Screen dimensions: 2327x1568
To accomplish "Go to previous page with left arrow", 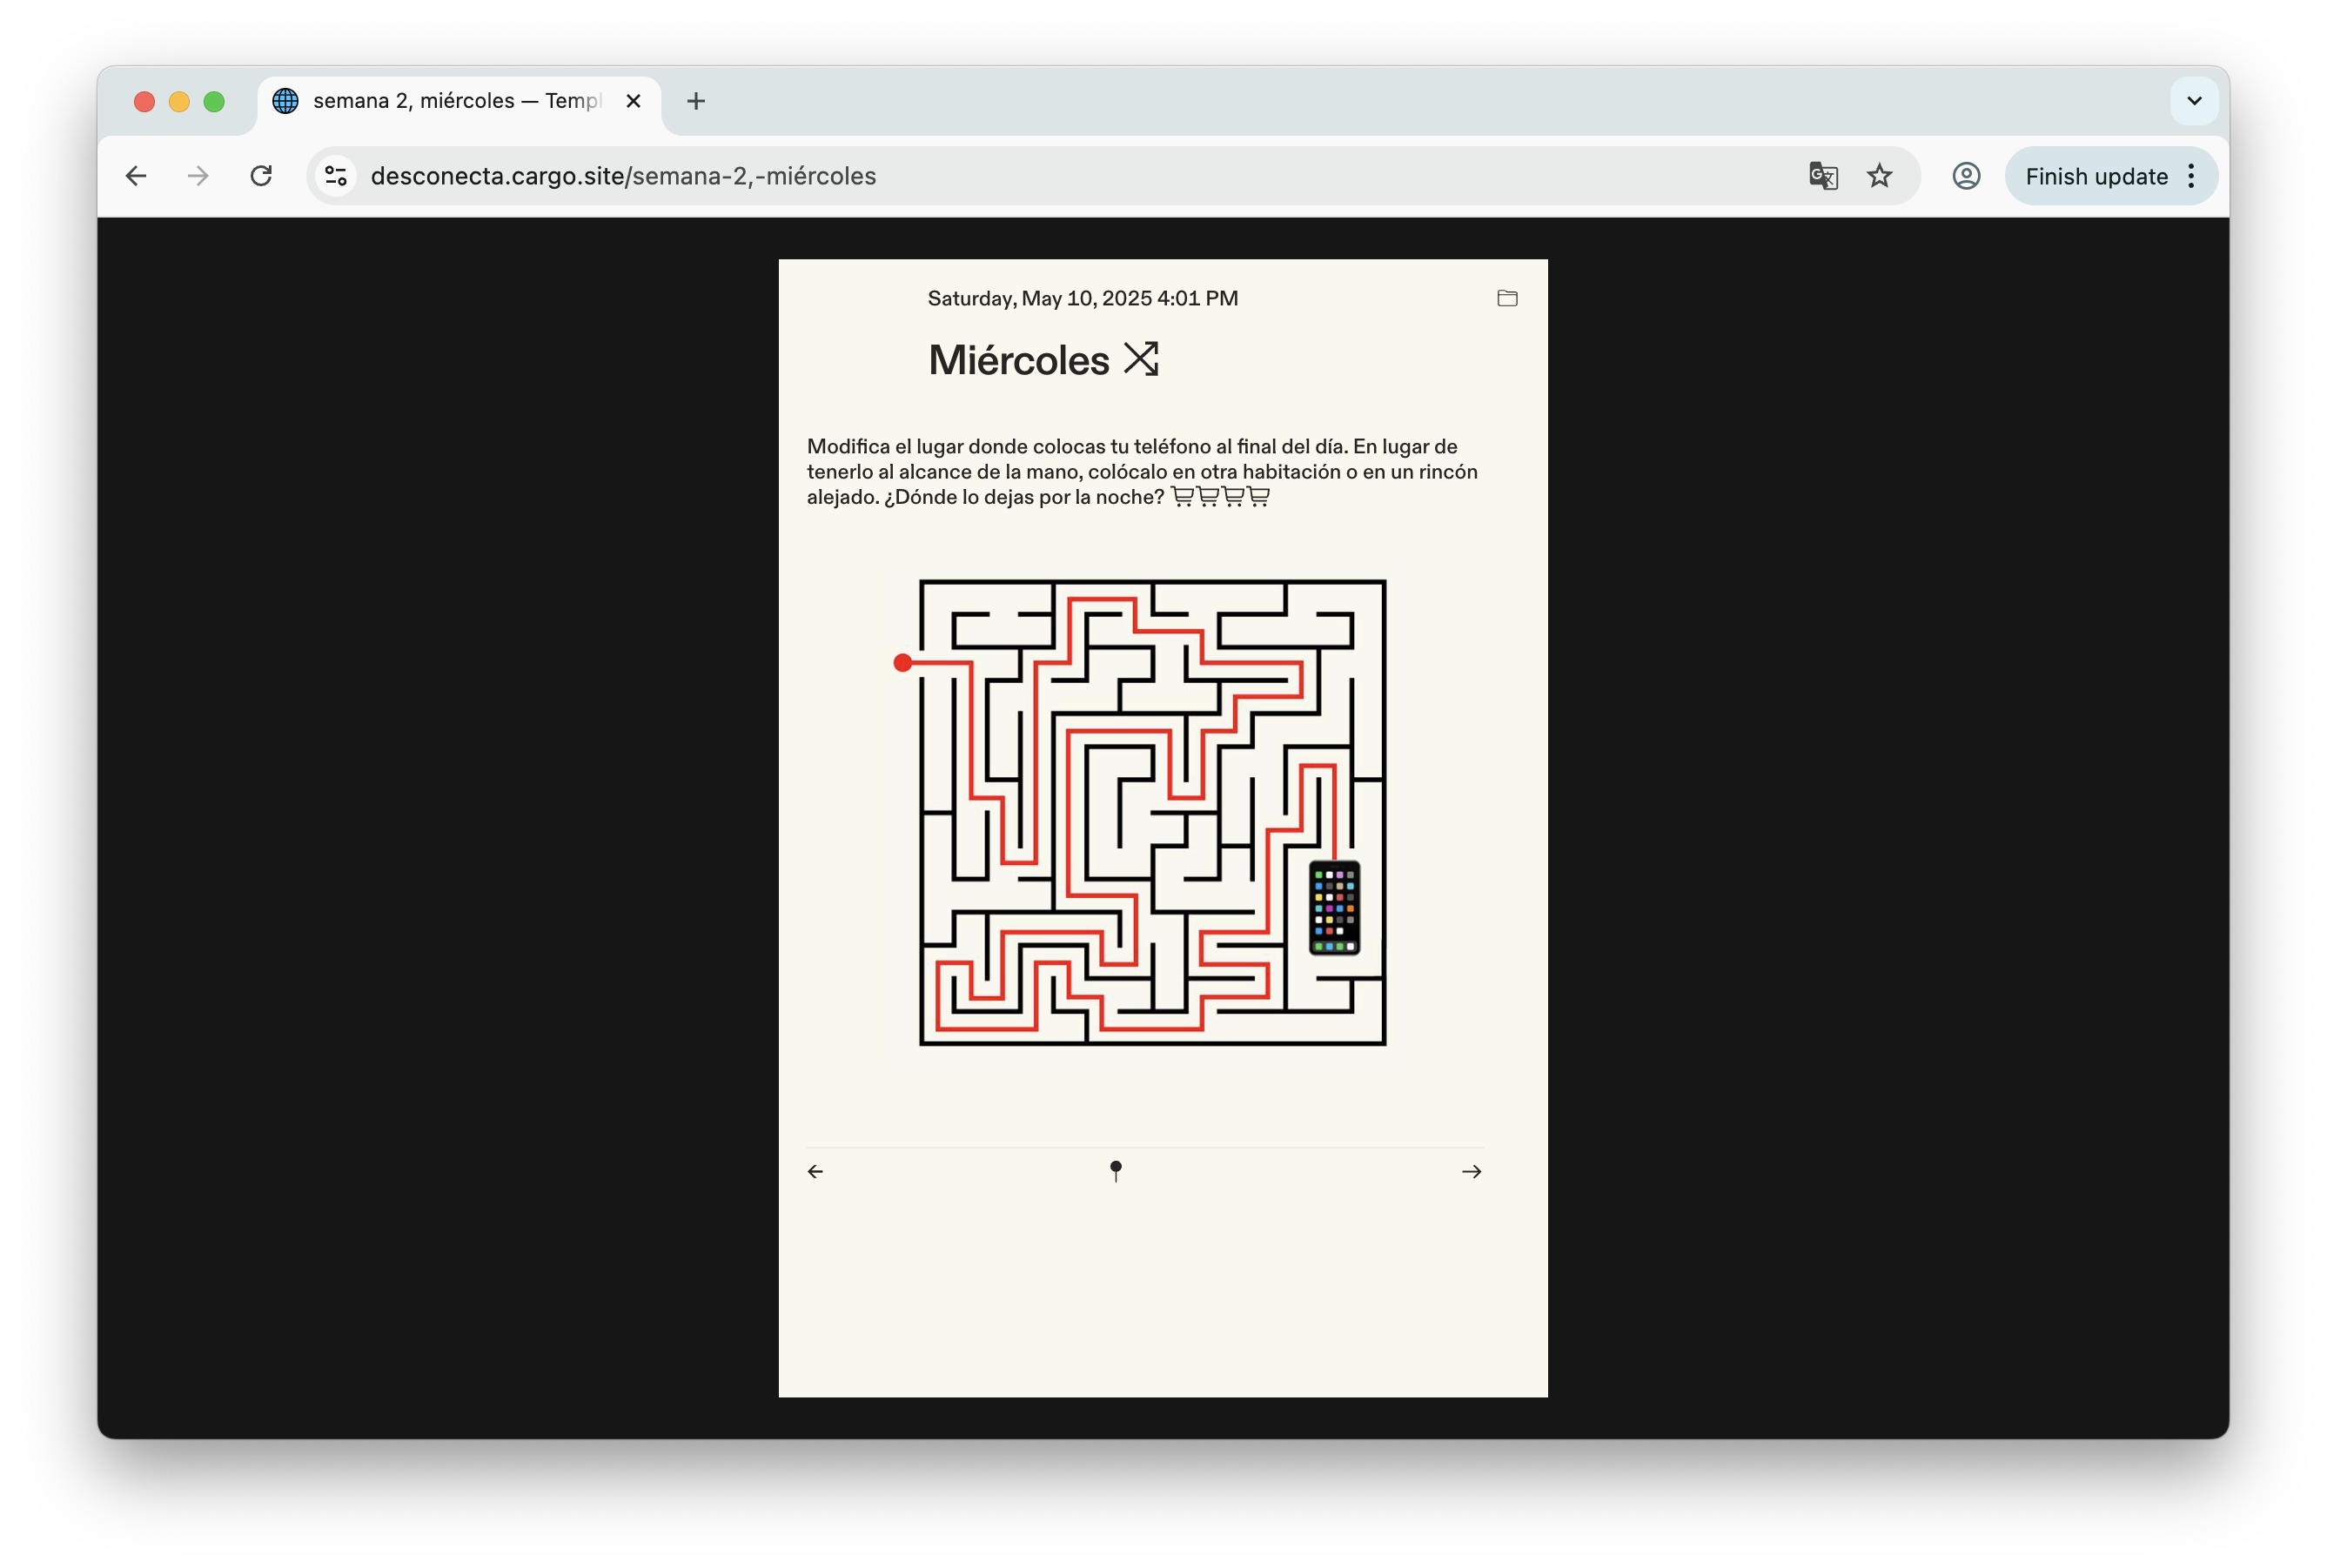I will (x=815, y=1171).
